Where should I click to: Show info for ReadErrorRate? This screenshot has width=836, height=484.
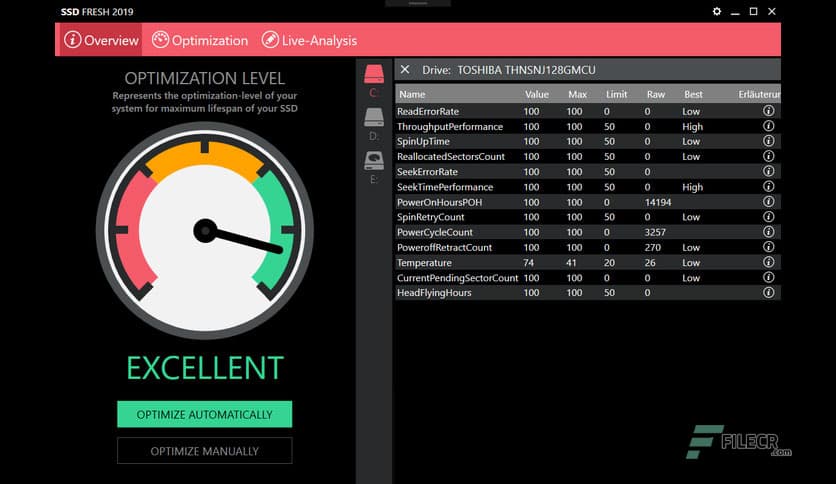pyautogui.click(x=768, y=111)
